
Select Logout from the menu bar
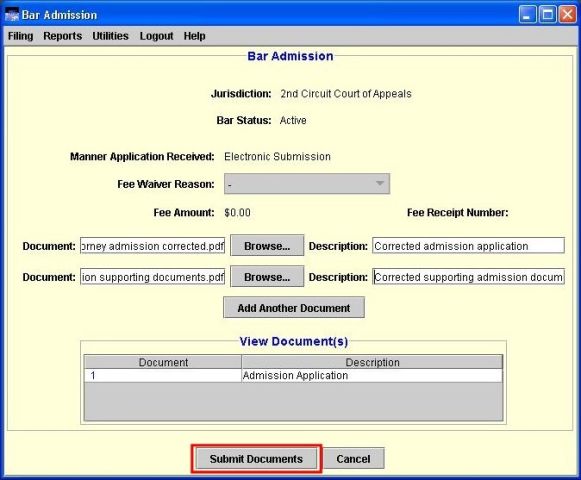(x=156, y=36)
